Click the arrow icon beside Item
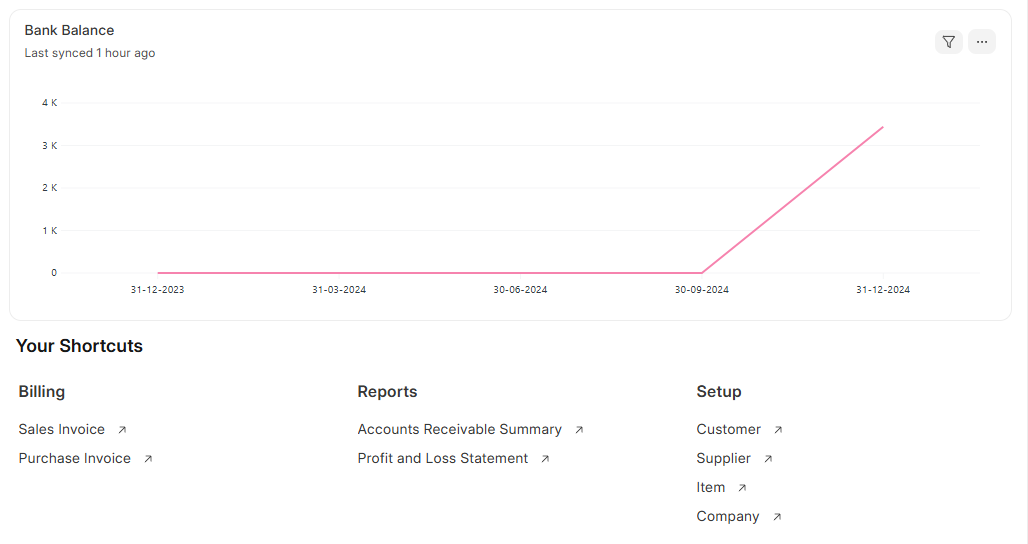Image resolution: width=1028 pixels, height=544 pixels. tap(742, 488)
